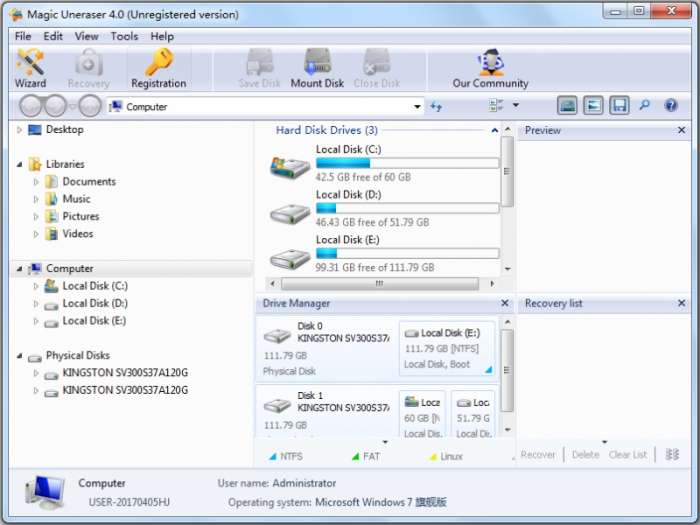Select Disk 0 KINGSTON in Drive Manager
The width and height of the screenshot is (700, 525).
click(326, 349)
